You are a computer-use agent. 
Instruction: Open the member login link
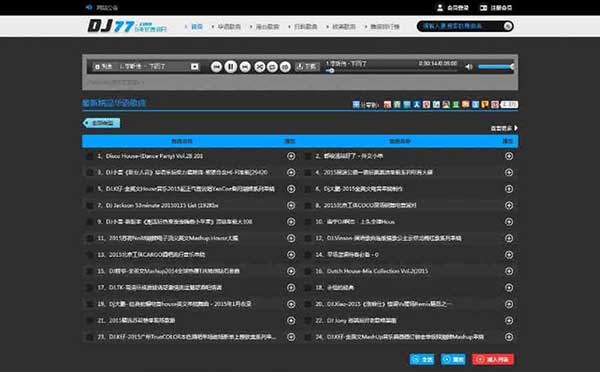(x=453, y=8)
